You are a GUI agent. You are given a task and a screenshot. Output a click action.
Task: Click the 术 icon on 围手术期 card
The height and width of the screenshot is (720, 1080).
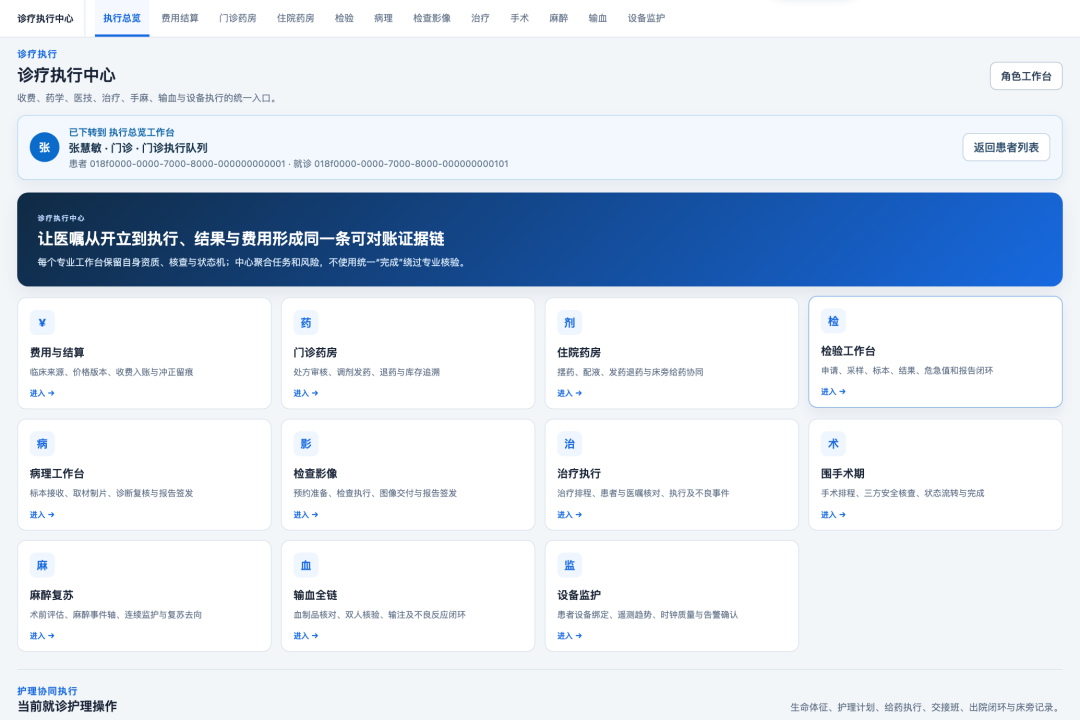[x=833, y=444]
